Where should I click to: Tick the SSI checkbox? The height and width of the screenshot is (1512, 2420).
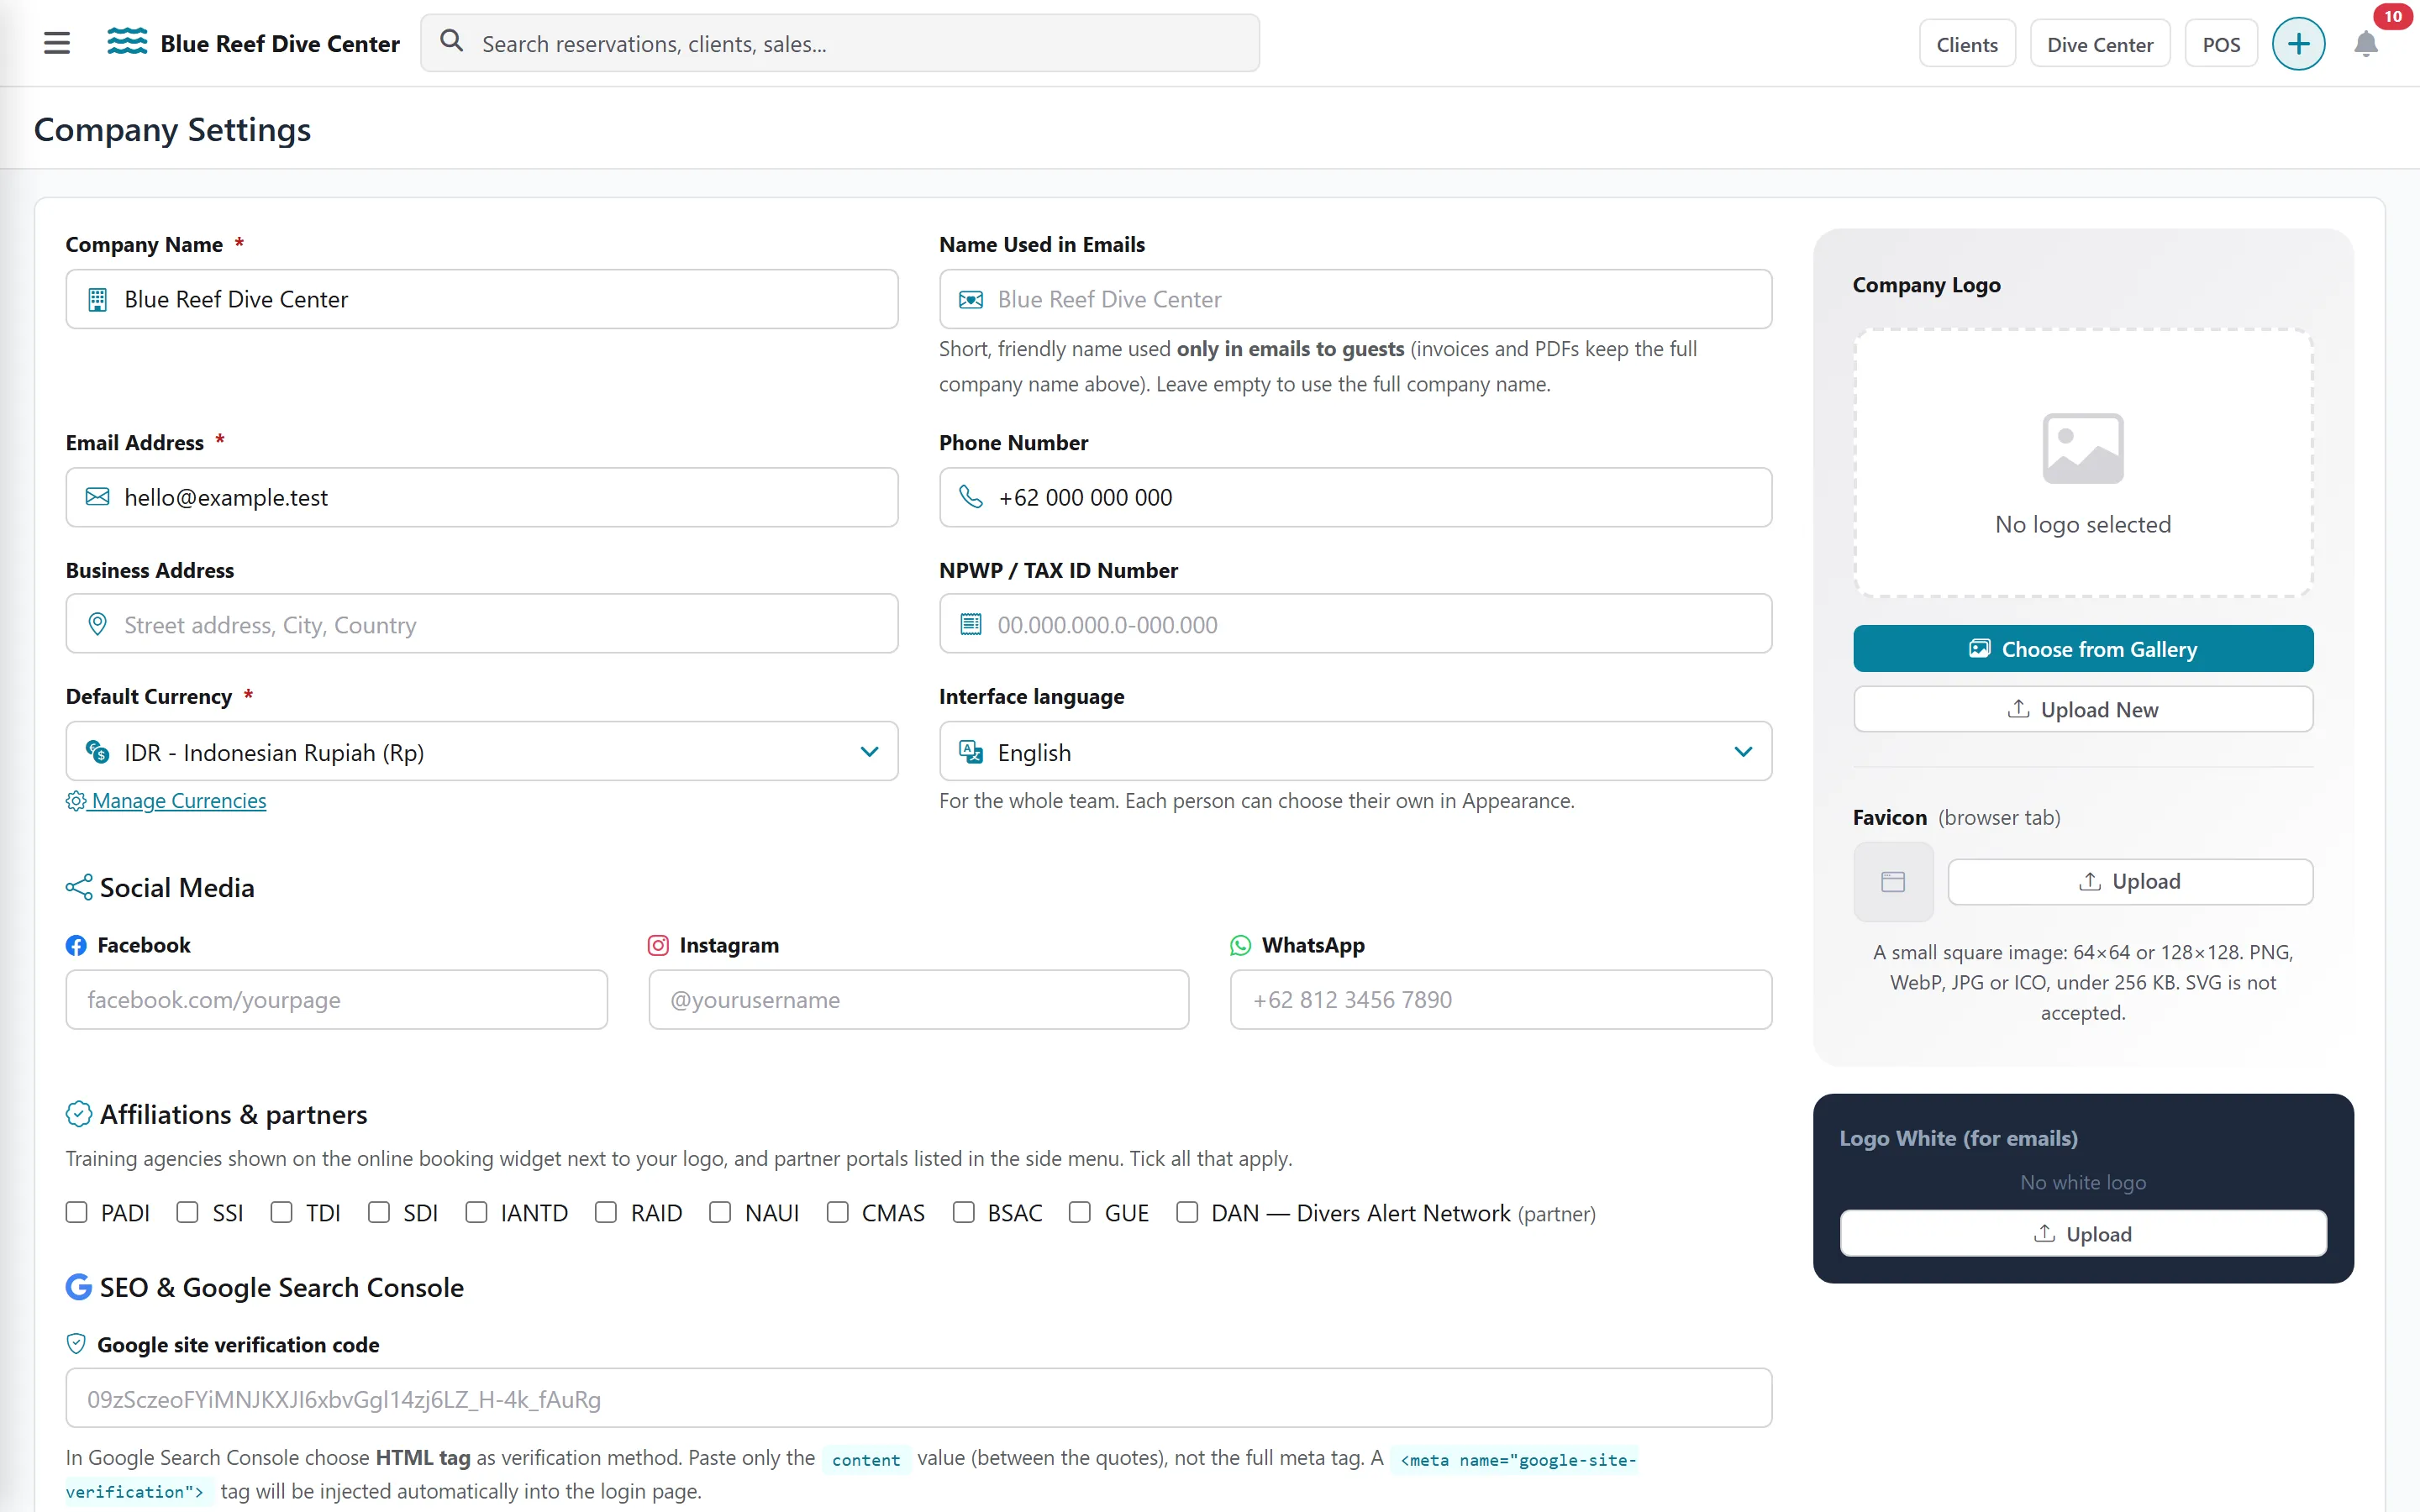pyautogui.click(x=187, y=1213)
